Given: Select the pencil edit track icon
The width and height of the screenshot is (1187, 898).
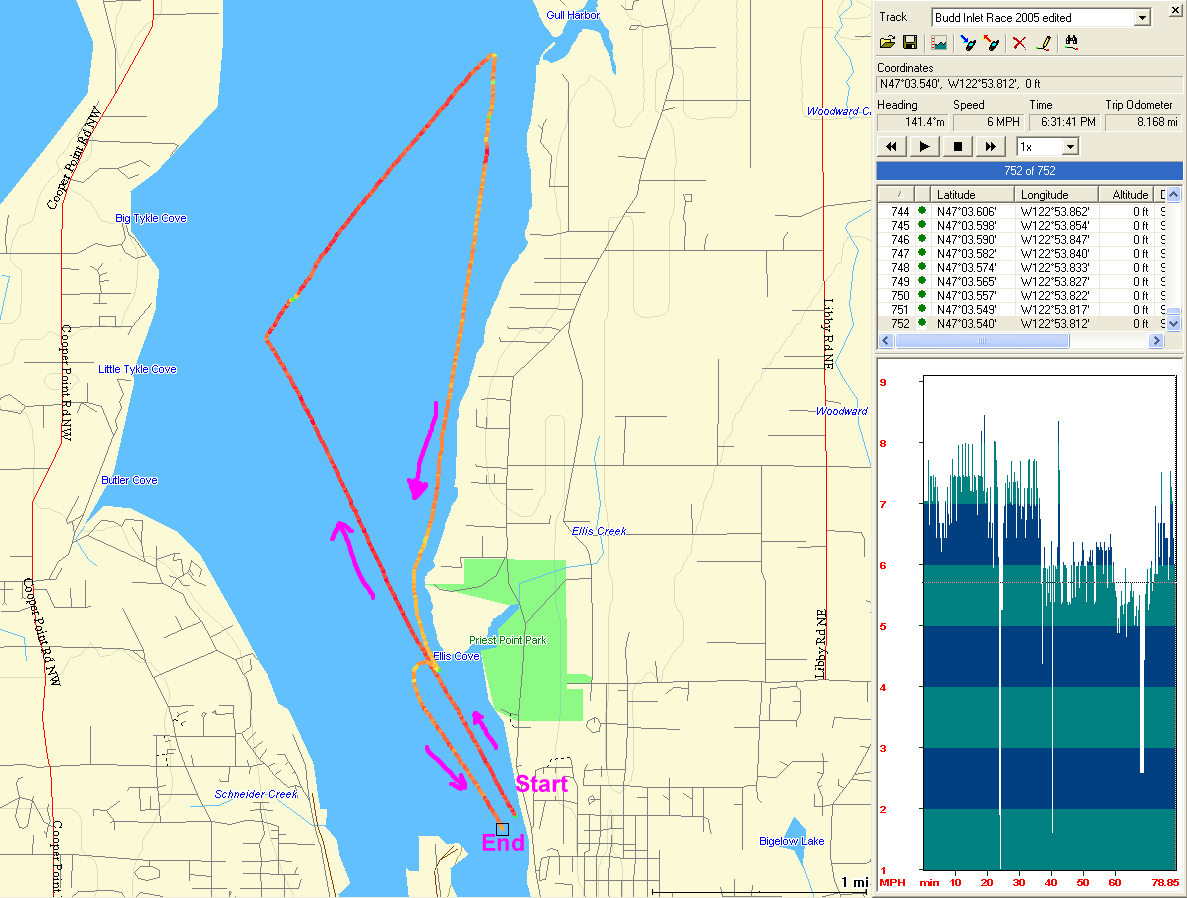Looking at the screenshot, I should click(1043, 43).
